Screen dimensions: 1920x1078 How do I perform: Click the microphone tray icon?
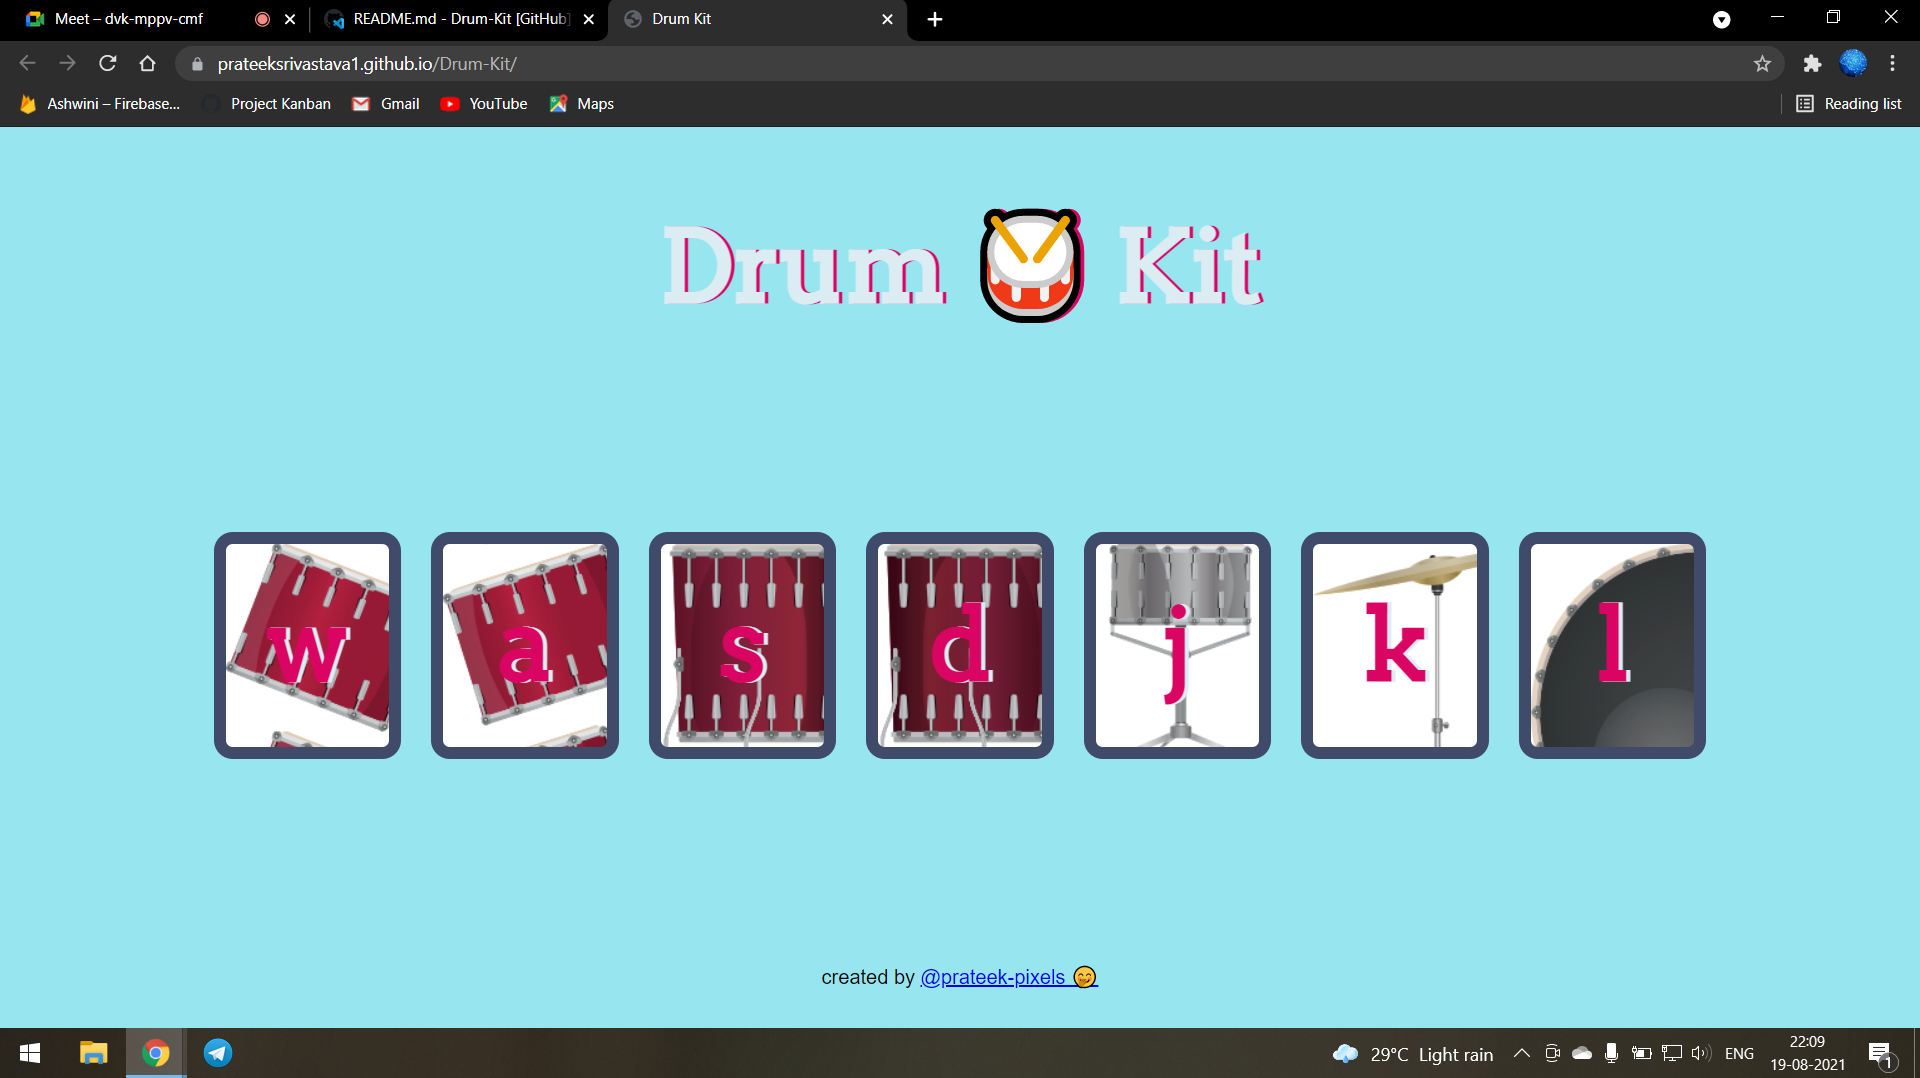[x=1611, y=1053]
